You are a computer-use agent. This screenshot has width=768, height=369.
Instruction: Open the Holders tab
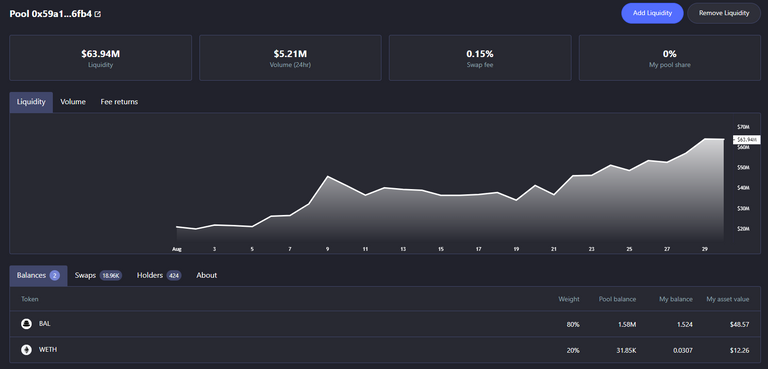[x=159, y=275]
